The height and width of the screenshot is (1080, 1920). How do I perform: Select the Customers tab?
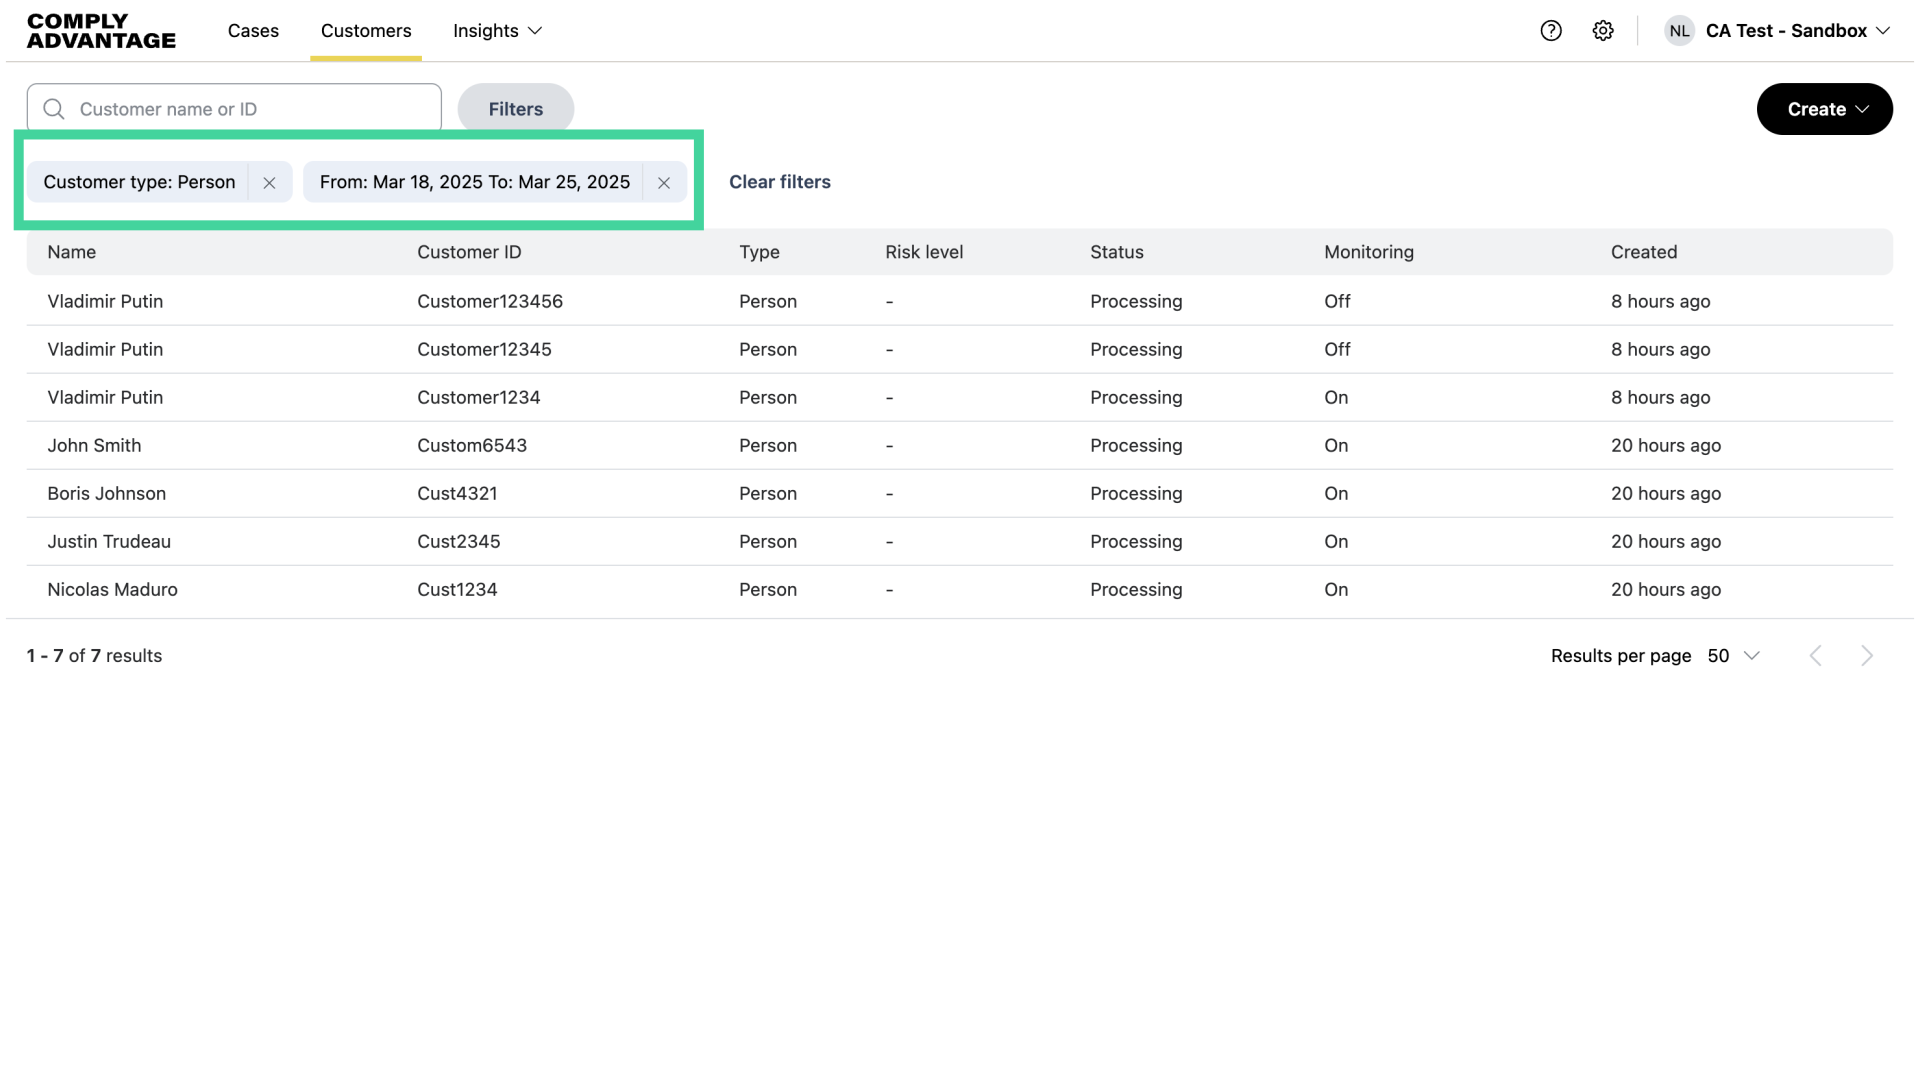pyautogui.click(x=366, y=31)
